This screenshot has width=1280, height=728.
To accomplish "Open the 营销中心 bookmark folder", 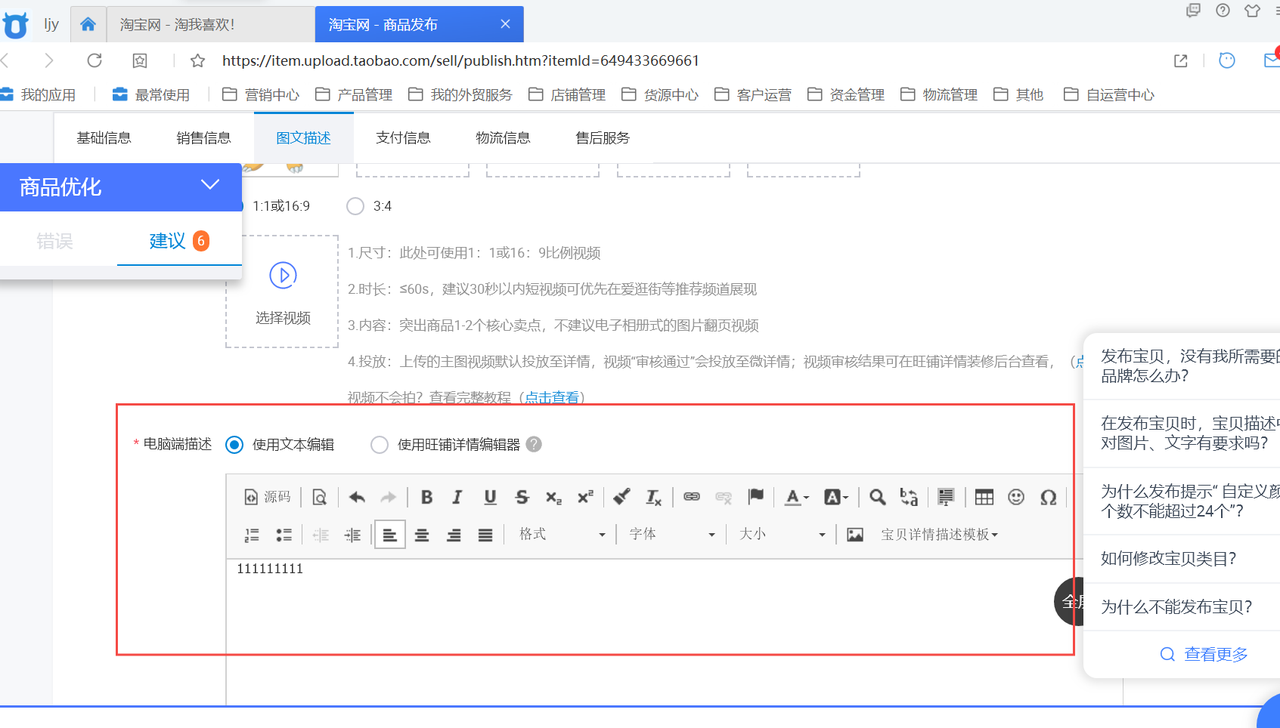I will click(x=260, y=95).
